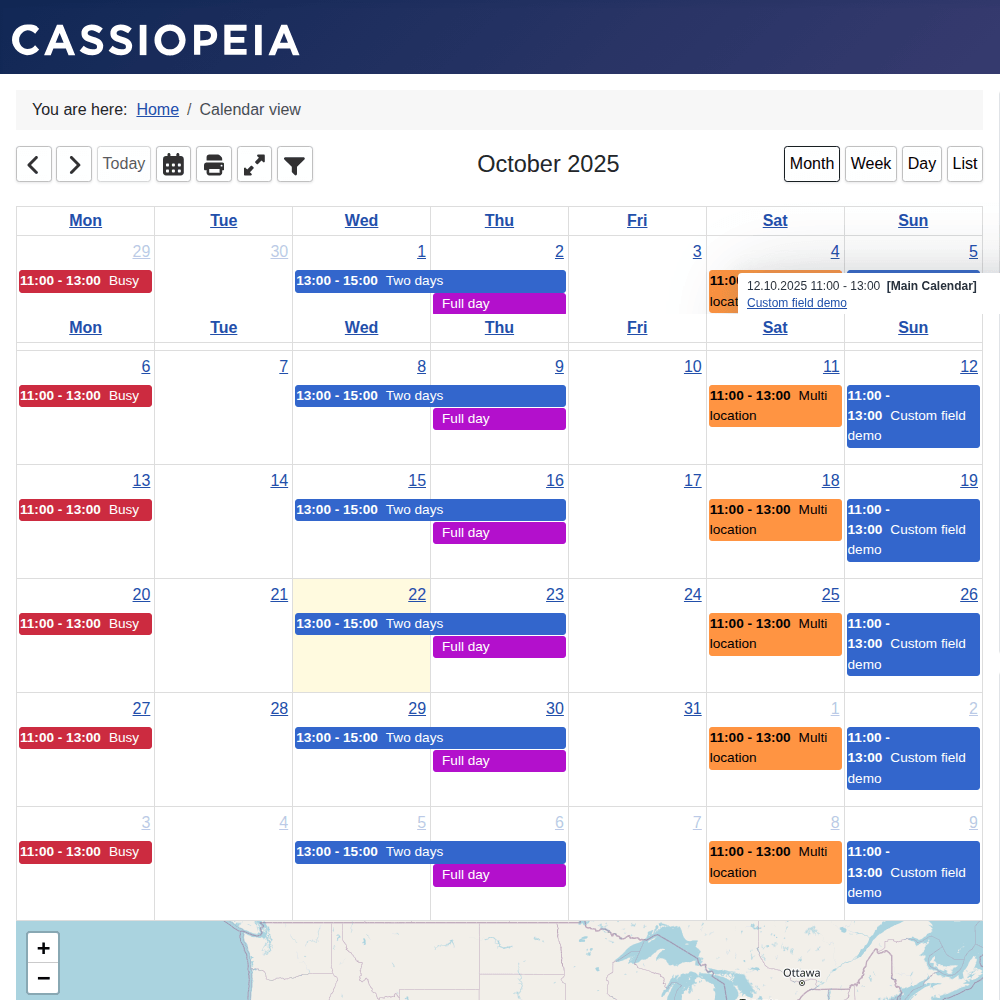Switch to Week view
This screenshot has height=1000, width=1000.
pos(870,163)
